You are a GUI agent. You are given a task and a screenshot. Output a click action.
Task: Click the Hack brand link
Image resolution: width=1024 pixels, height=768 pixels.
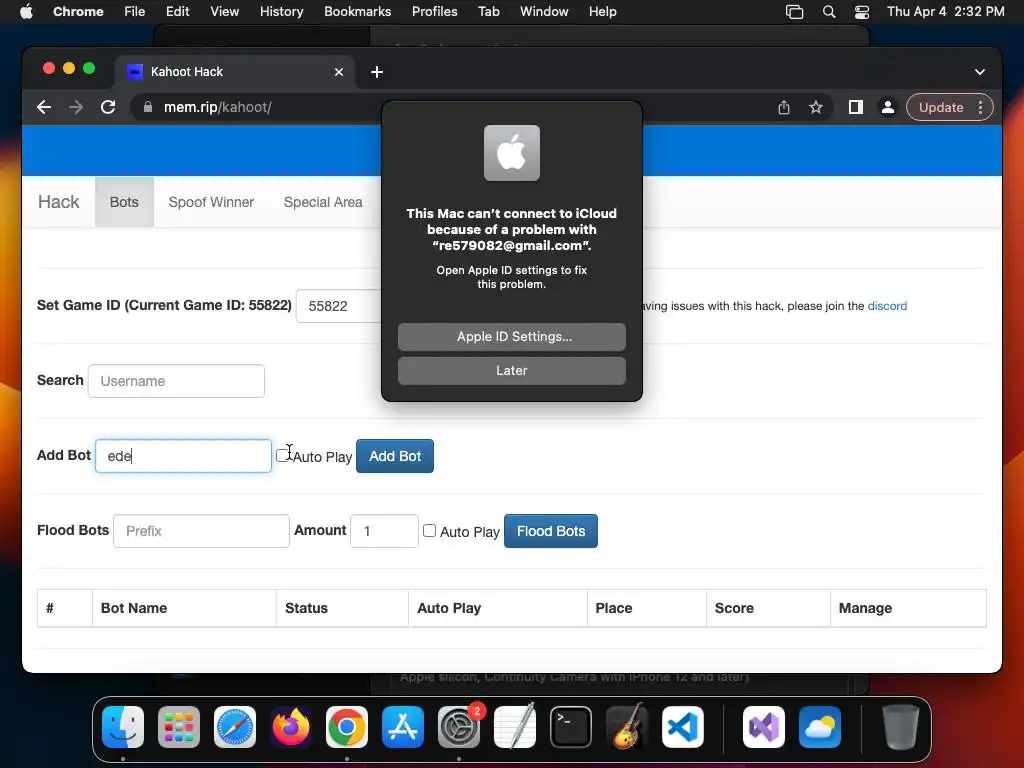(x=59, y=202)
